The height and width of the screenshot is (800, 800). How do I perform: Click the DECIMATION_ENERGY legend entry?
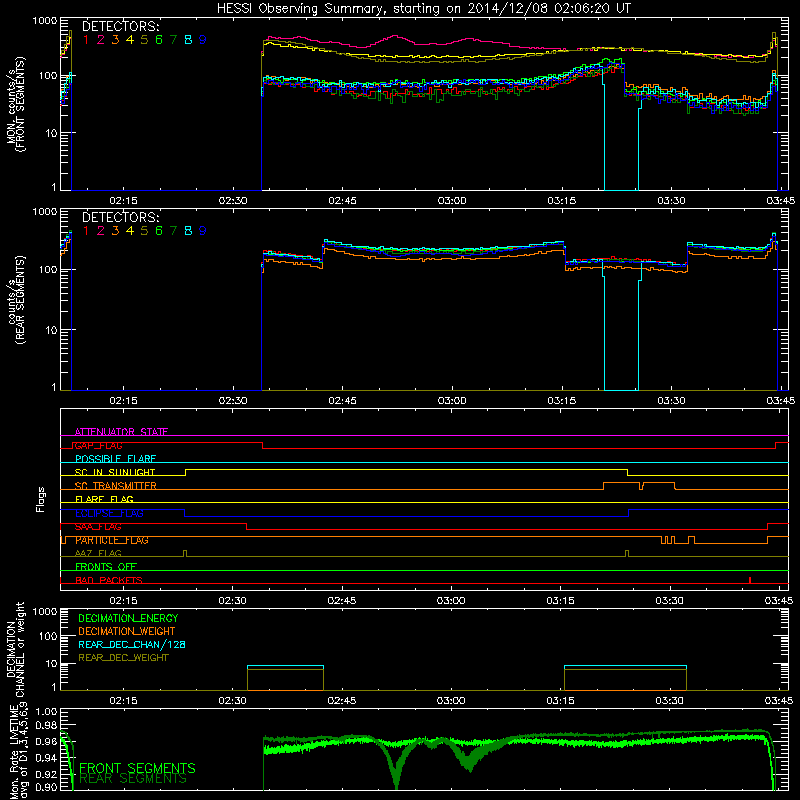(128, 618)
